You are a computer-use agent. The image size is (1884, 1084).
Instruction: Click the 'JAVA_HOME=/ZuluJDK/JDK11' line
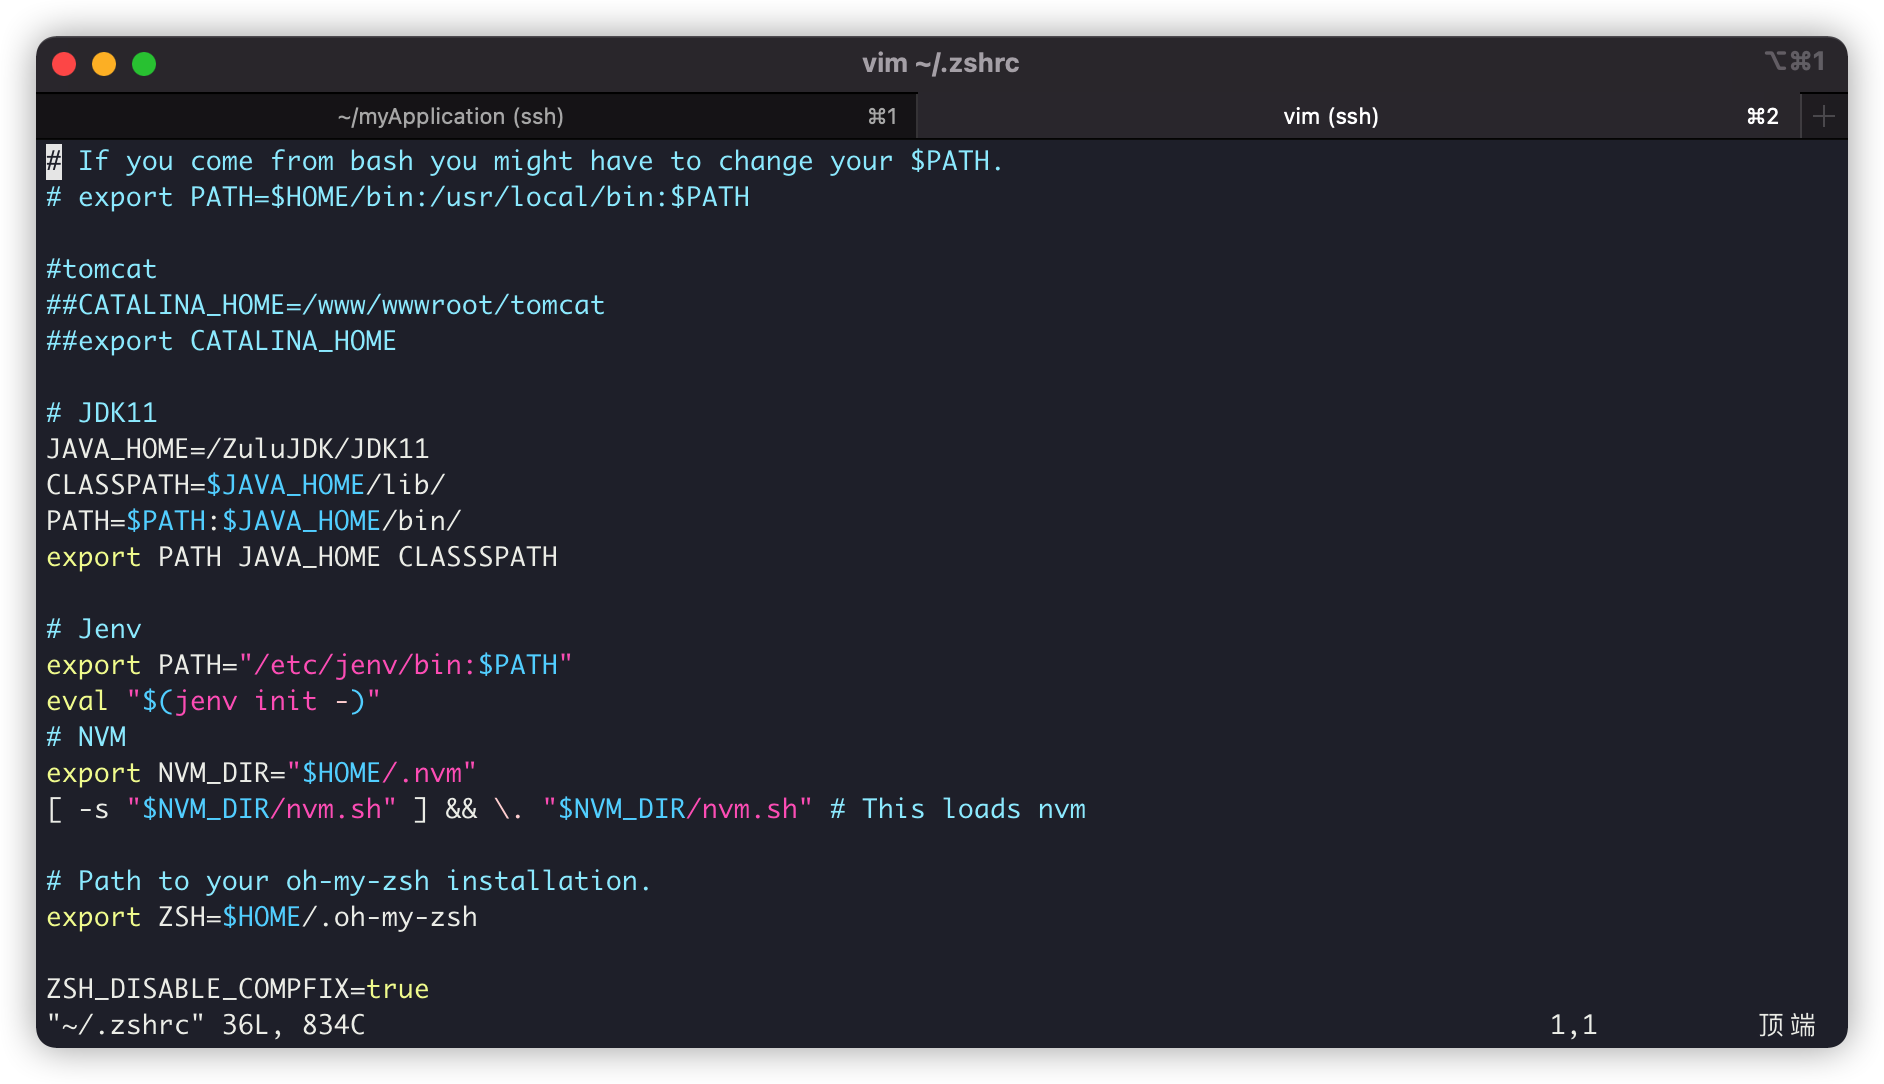coord(238,449)
